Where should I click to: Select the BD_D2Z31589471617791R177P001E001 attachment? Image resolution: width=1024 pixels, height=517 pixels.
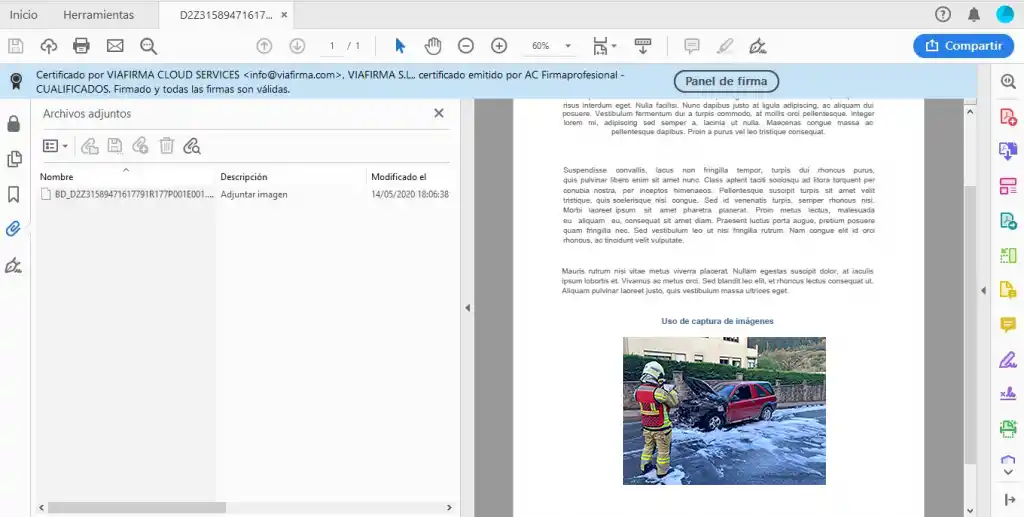coord(127,194)
